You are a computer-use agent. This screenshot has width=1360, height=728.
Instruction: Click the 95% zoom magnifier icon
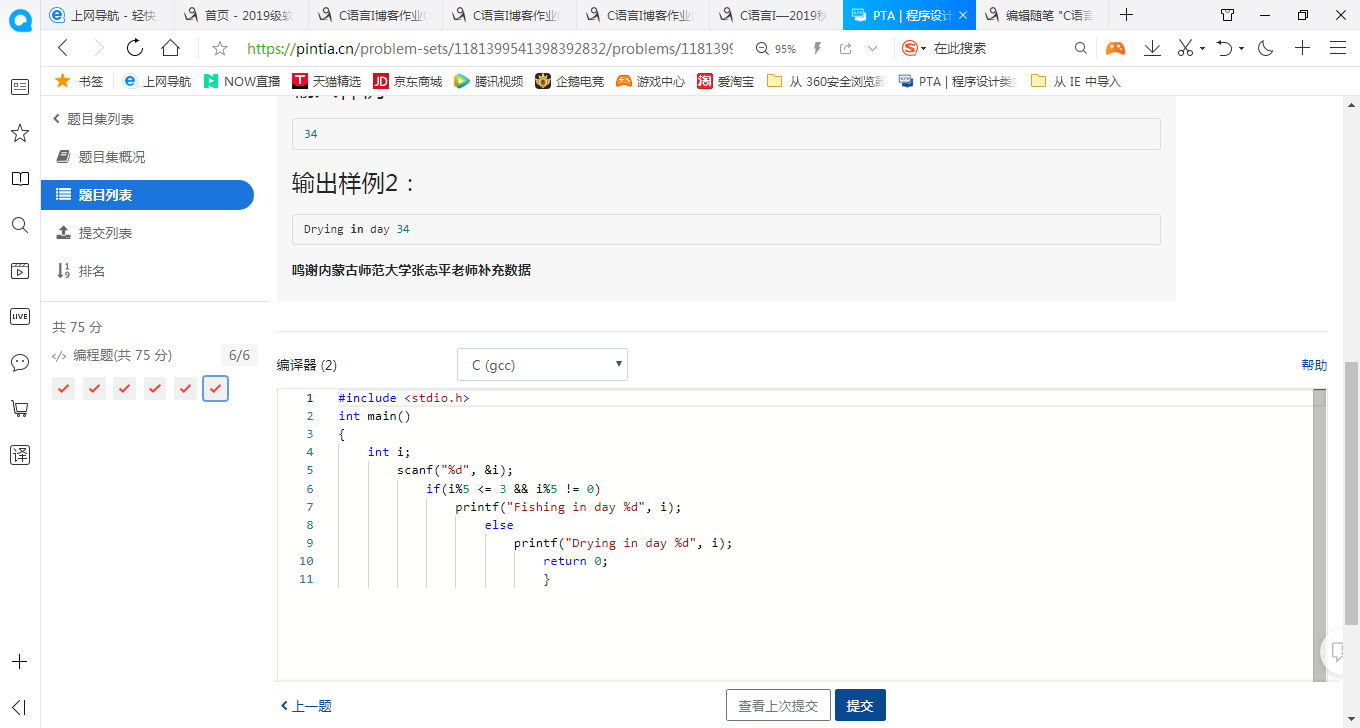click(x=763, y=48)
